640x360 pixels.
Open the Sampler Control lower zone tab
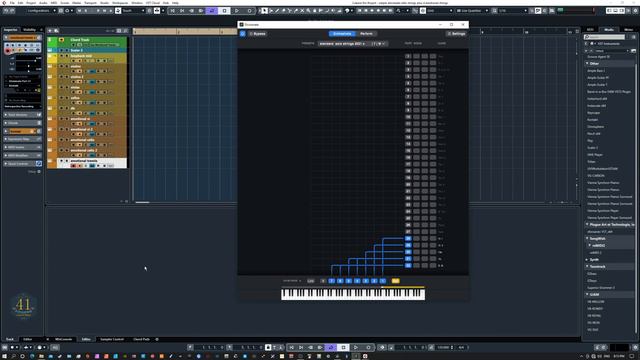coord(112,339)
